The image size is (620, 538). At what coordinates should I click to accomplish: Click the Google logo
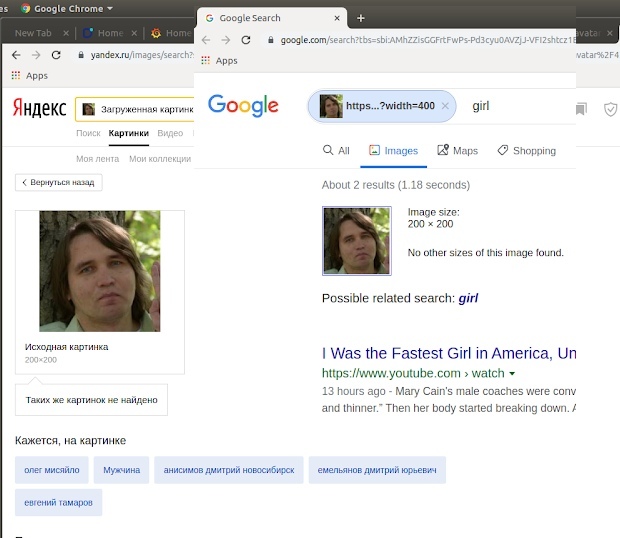point(243,106)
